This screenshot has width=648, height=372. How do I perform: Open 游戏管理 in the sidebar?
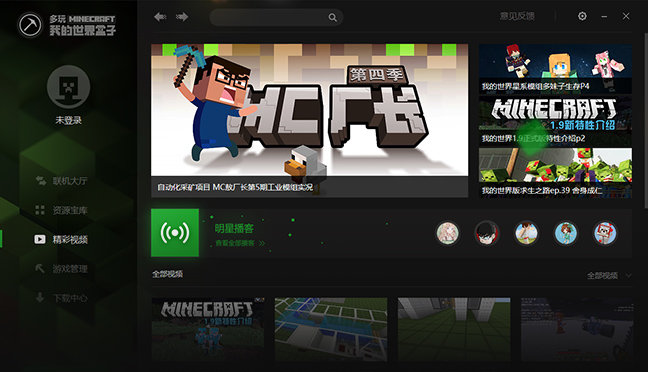tap(62, 269)
